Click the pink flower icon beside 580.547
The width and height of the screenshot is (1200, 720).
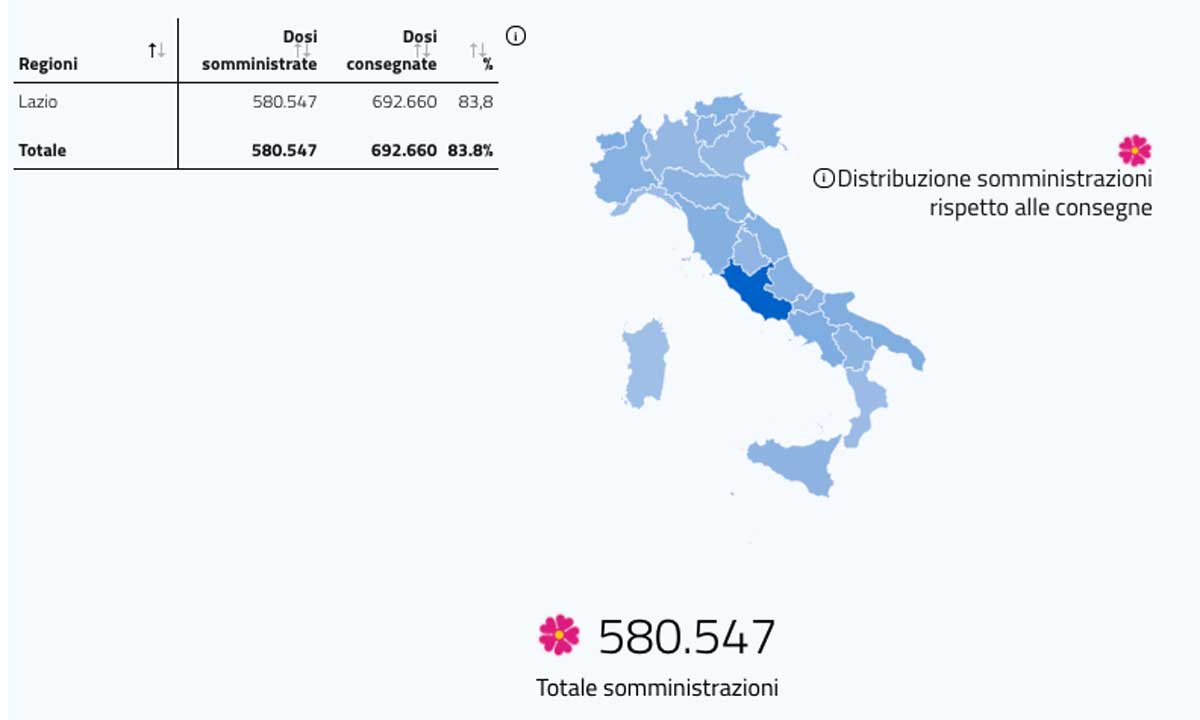558,634
